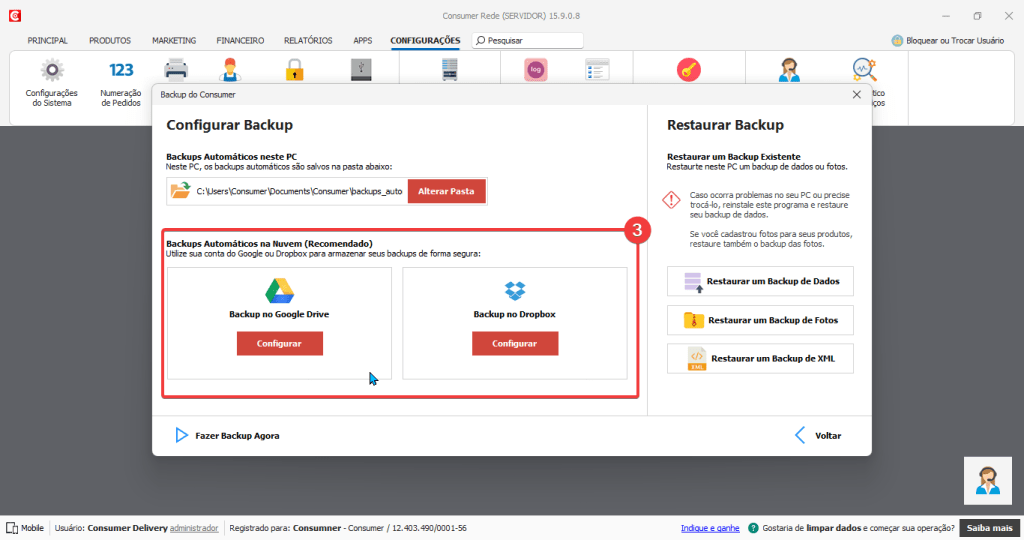The image size is (1024, 540).
Task: Click the padlock icon in ribbon
Action: (294, 69)
